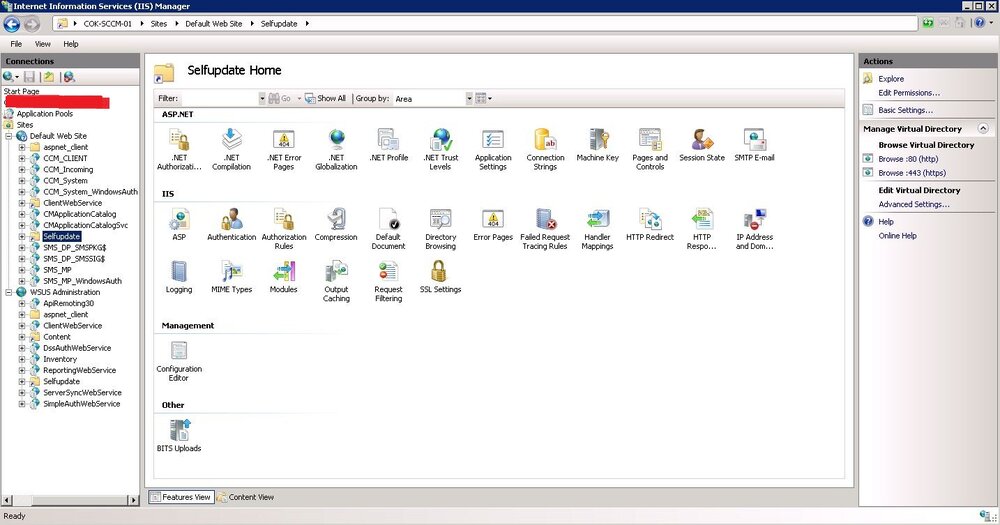Open SMTP E-mail feature
Viewport: 1000px width, 525px height.
click(x=754, y=145)
